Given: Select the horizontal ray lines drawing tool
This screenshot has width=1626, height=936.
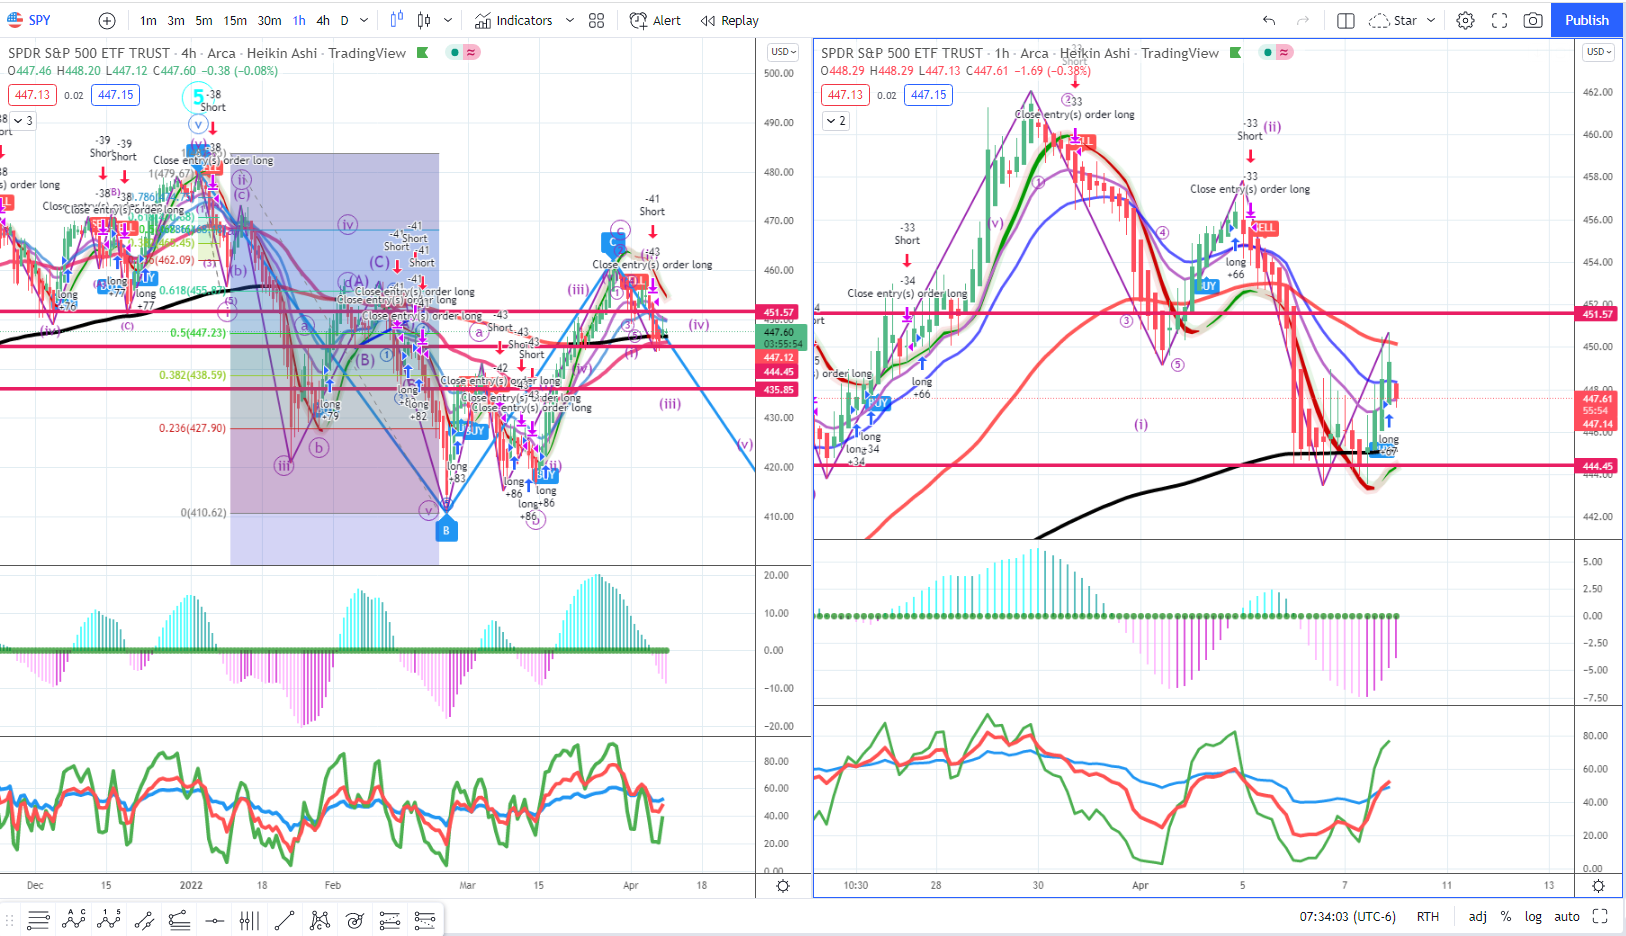Looking at the screenshot, I should point(39,920).
